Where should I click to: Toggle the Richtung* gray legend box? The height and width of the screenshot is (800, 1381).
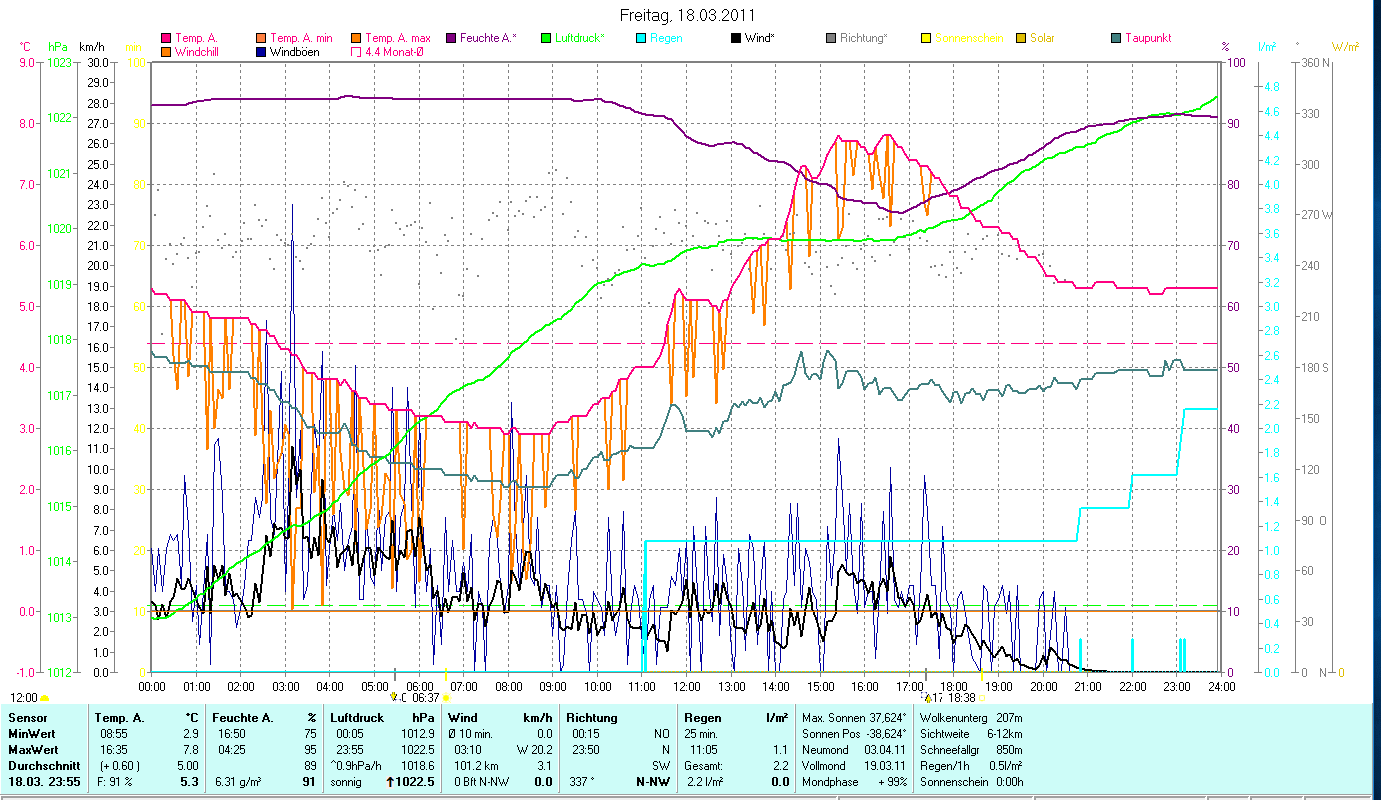831,39
